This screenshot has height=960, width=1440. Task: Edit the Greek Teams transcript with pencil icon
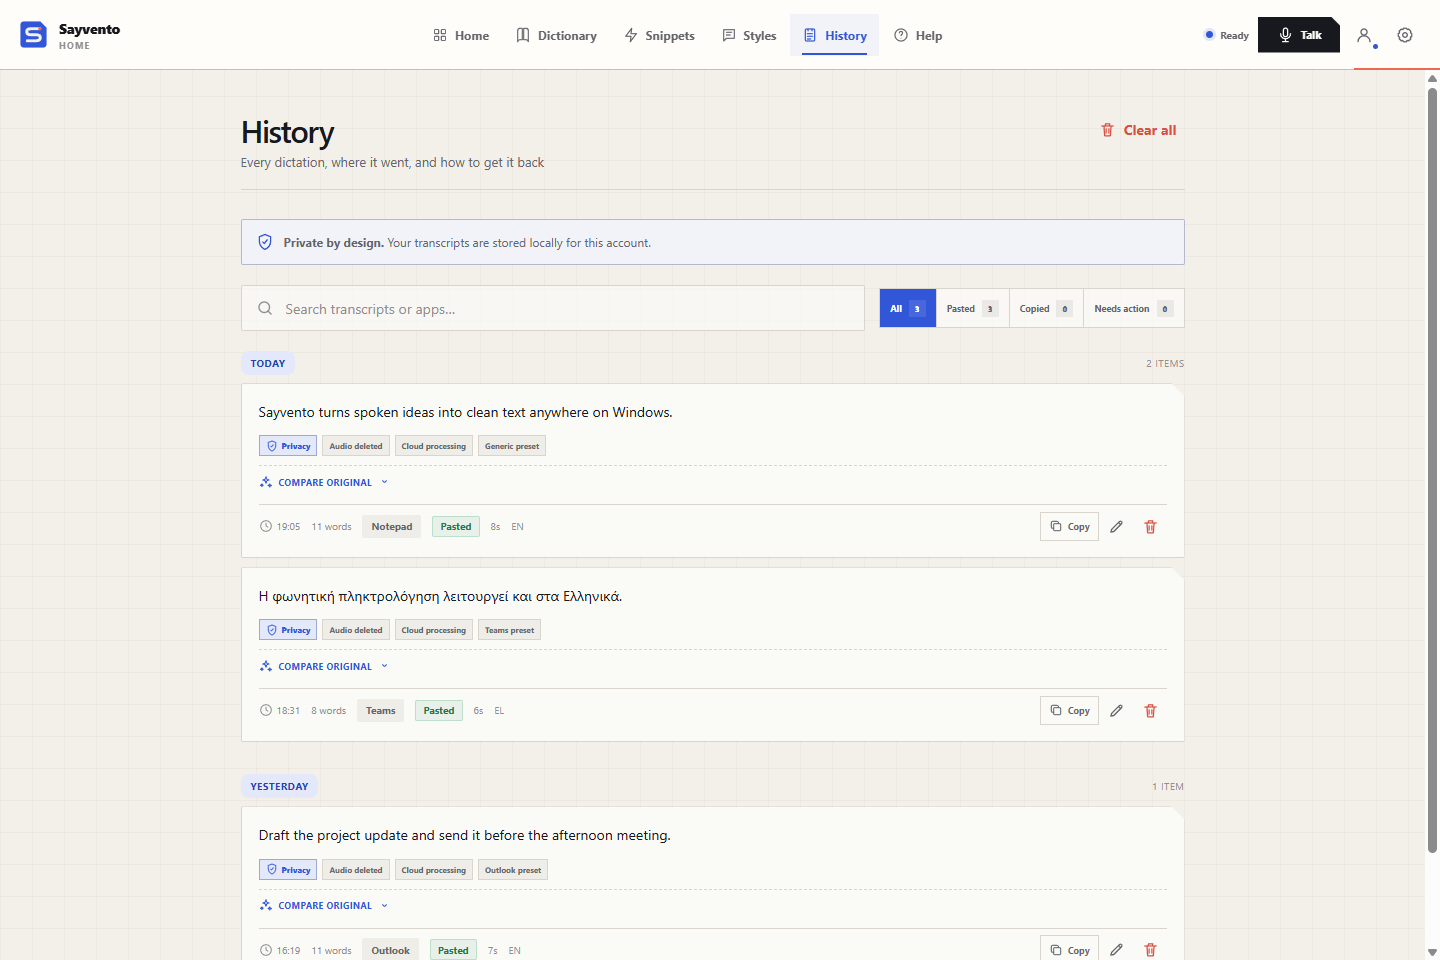(1116, 711)
